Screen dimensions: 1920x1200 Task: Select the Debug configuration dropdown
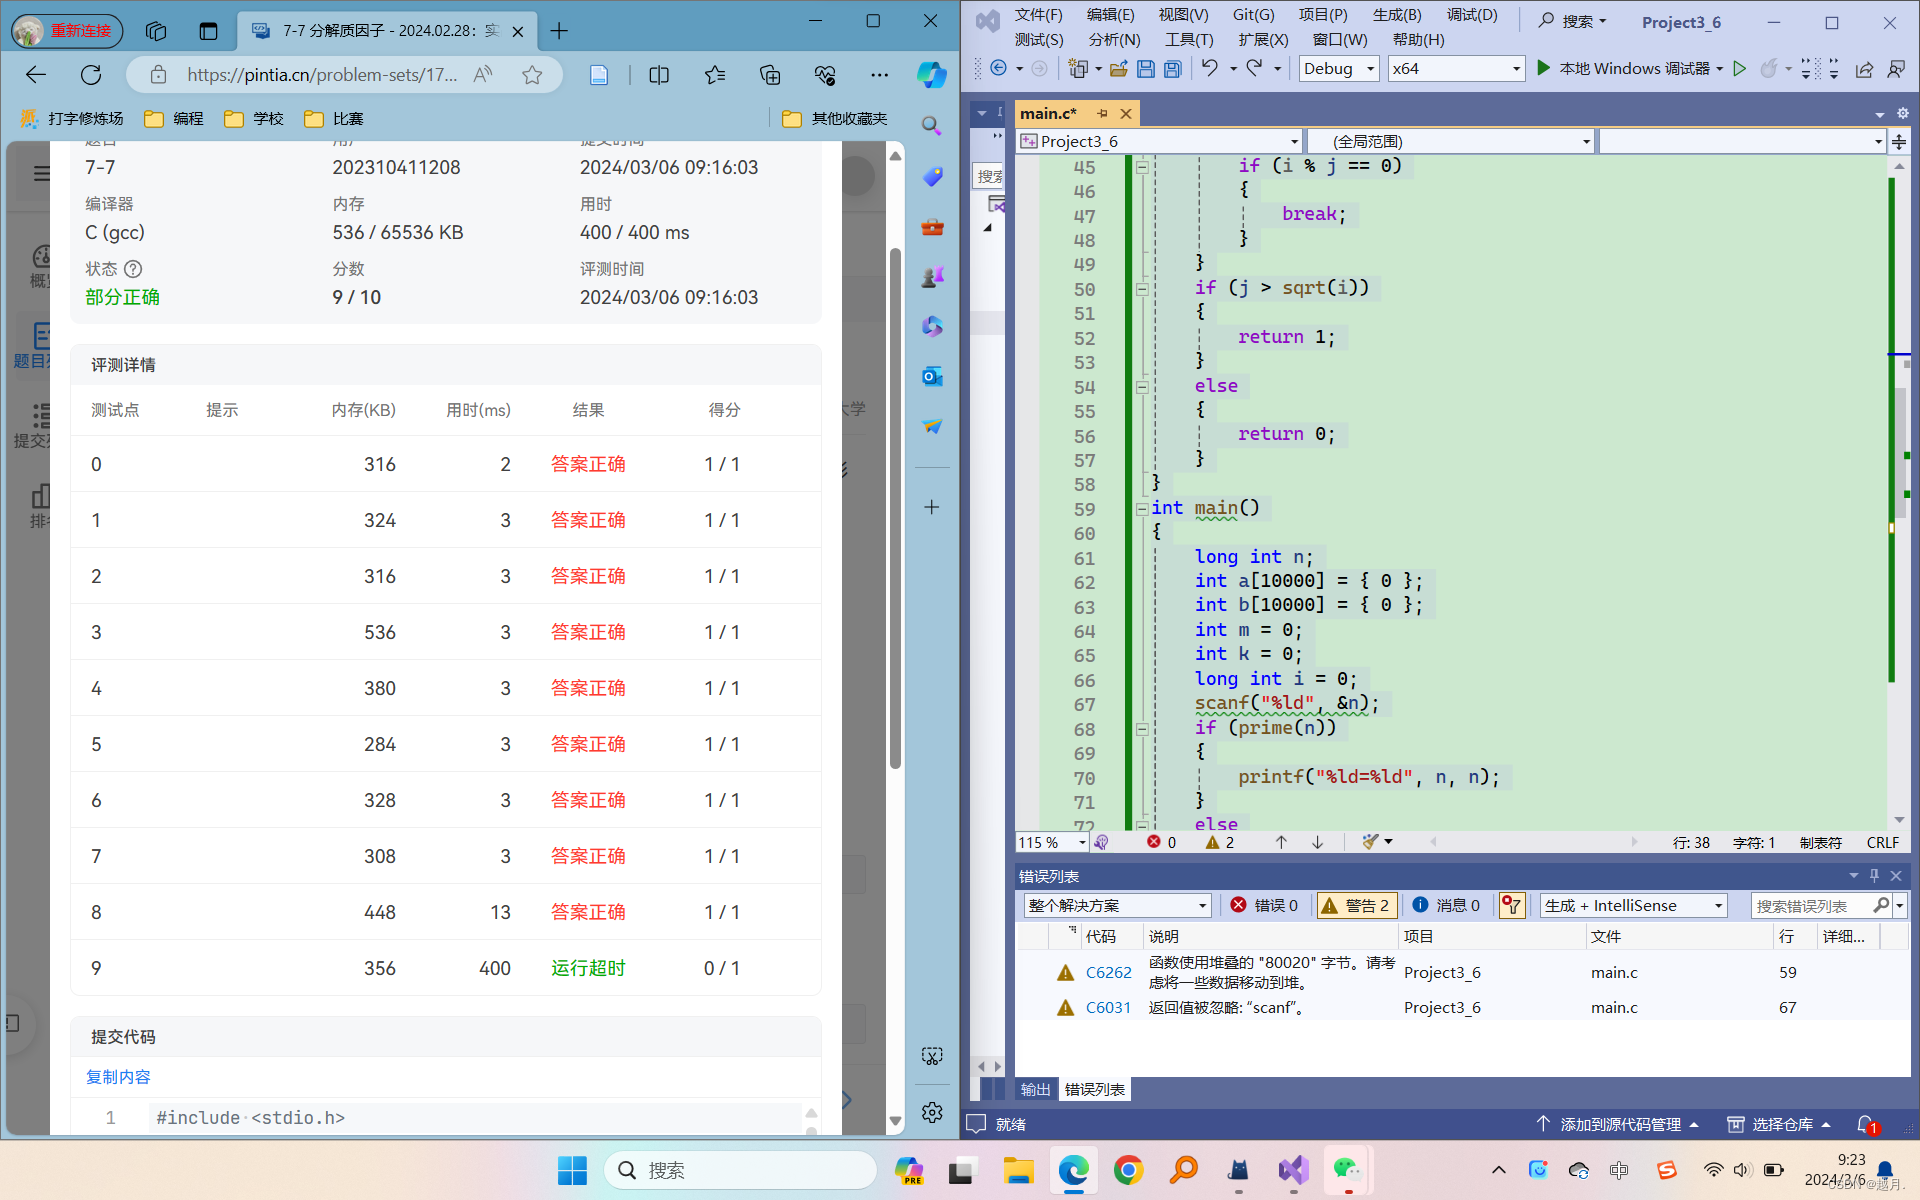pos(1337,69)
